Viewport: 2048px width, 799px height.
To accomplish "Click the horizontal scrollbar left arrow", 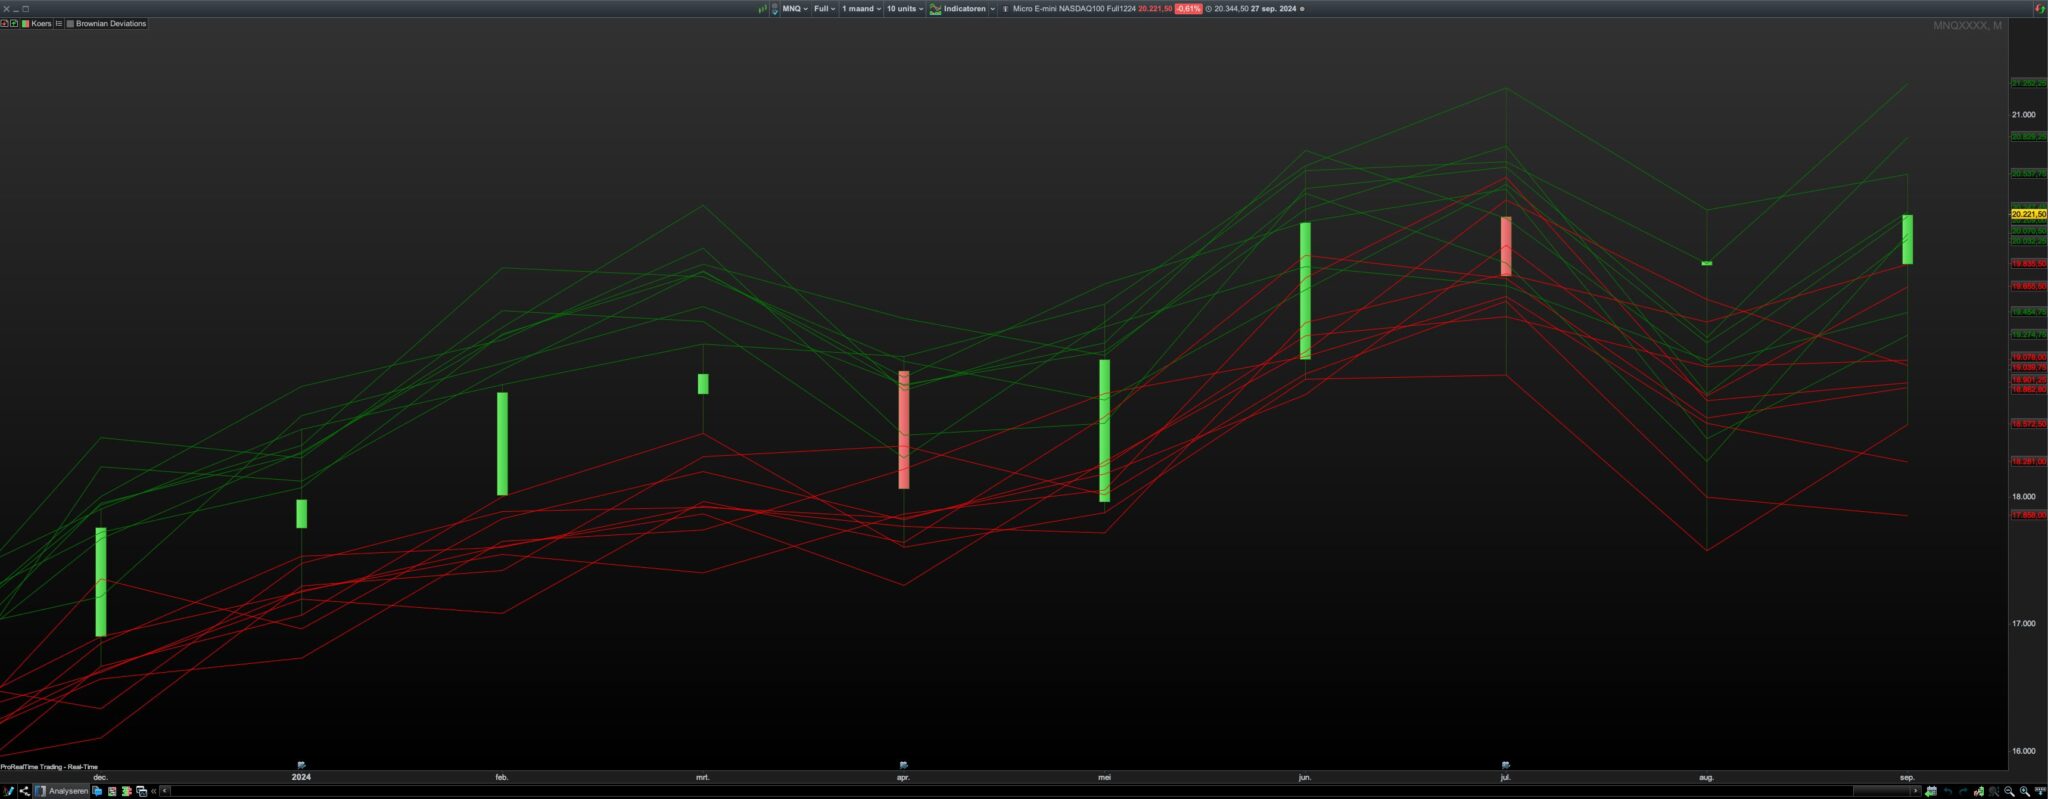I will point(165,791).
